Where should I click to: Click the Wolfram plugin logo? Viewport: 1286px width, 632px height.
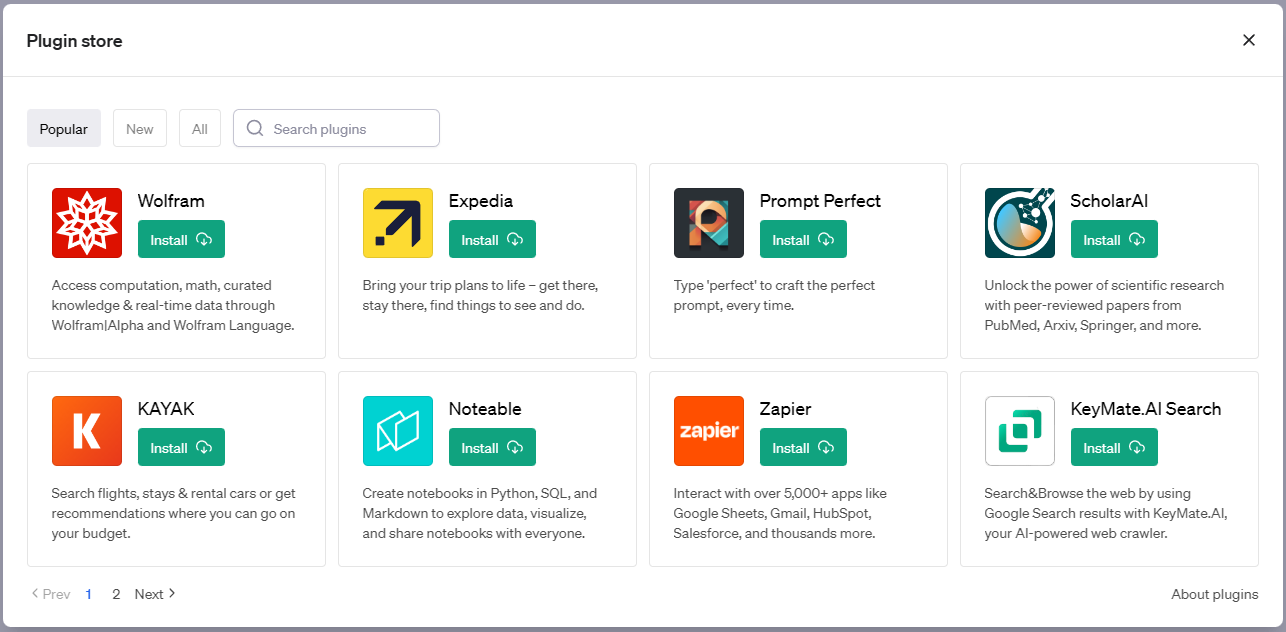[x=87, y=223]
